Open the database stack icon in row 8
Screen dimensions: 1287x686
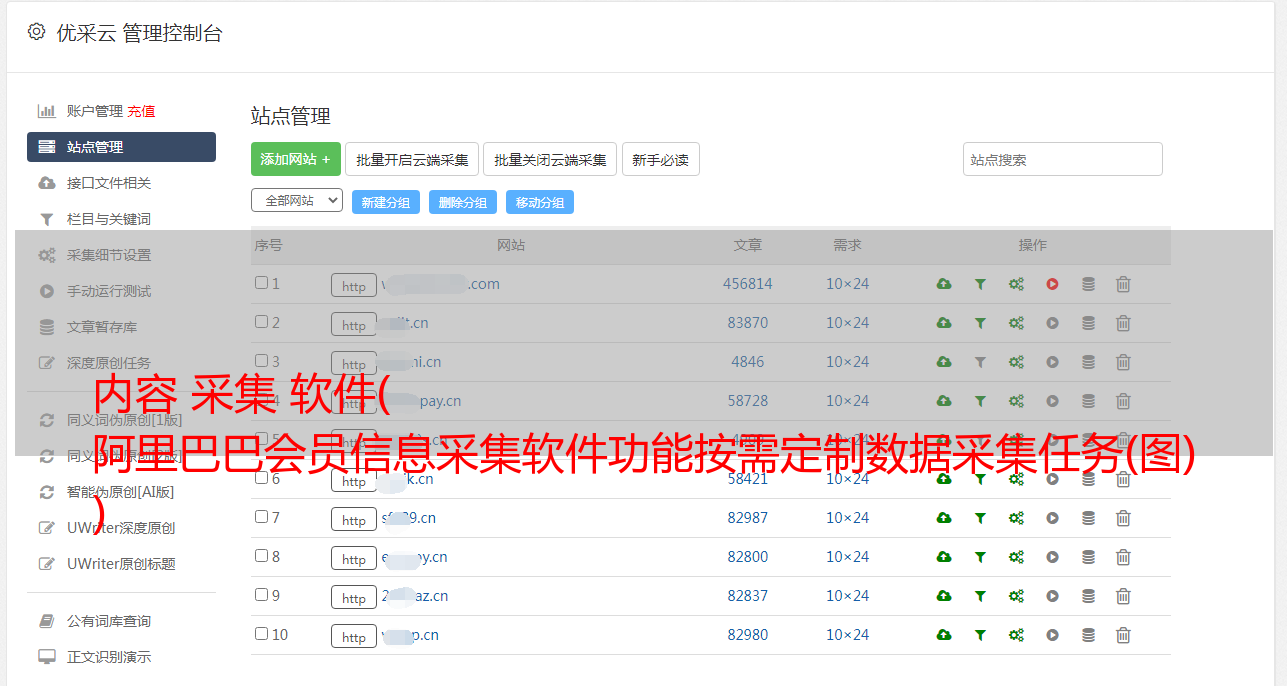click(x=1088, y=557)
